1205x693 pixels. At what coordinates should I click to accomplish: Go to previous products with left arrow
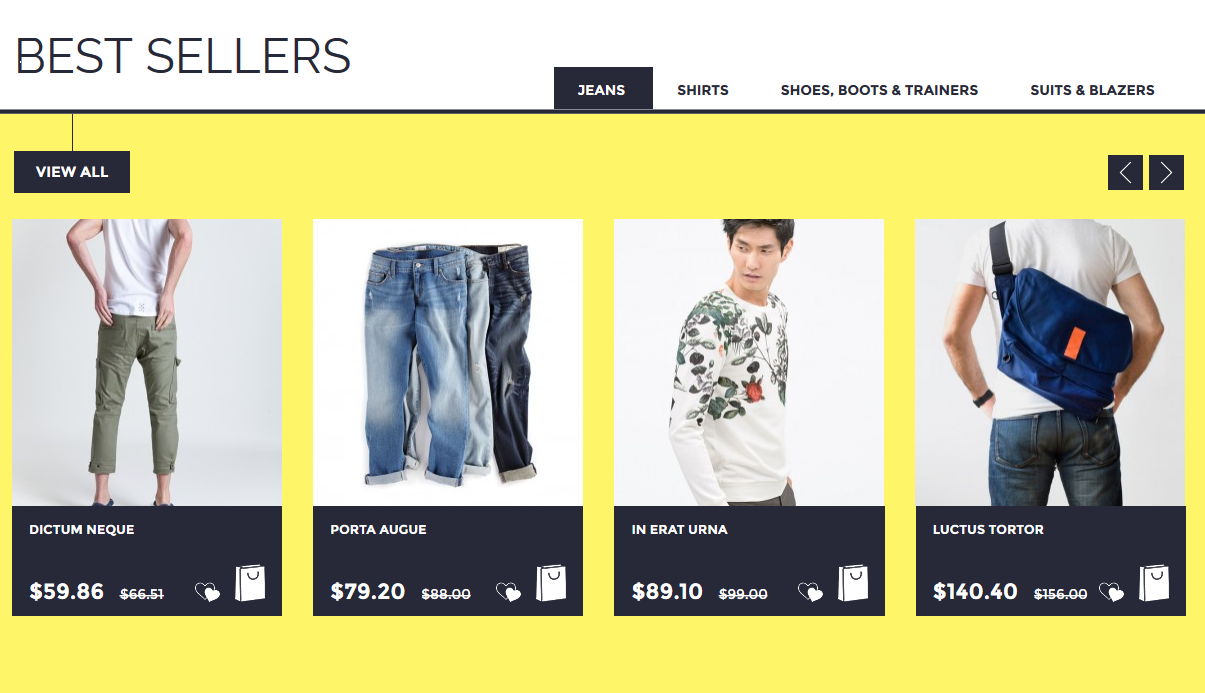tap(1125, 172)
